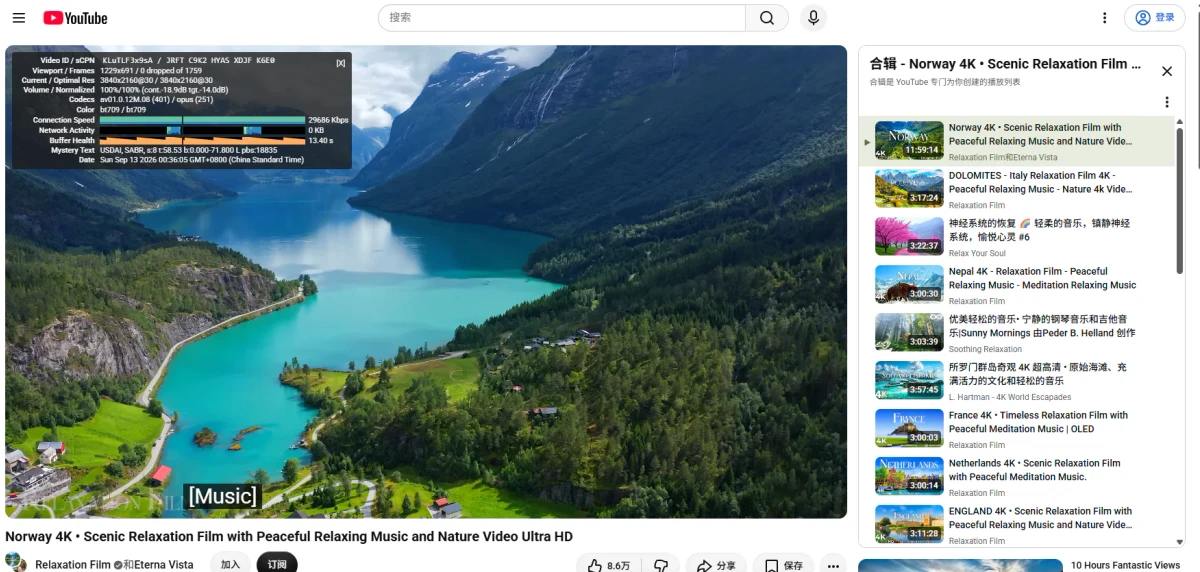Screen dimensions: 1200x572
Task: Go to the YouTube home logo
Action: click(x=75, y=18)
